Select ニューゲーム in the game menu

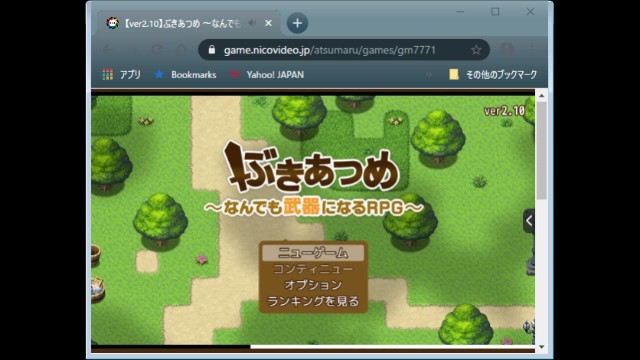click(x=313, y=253)
